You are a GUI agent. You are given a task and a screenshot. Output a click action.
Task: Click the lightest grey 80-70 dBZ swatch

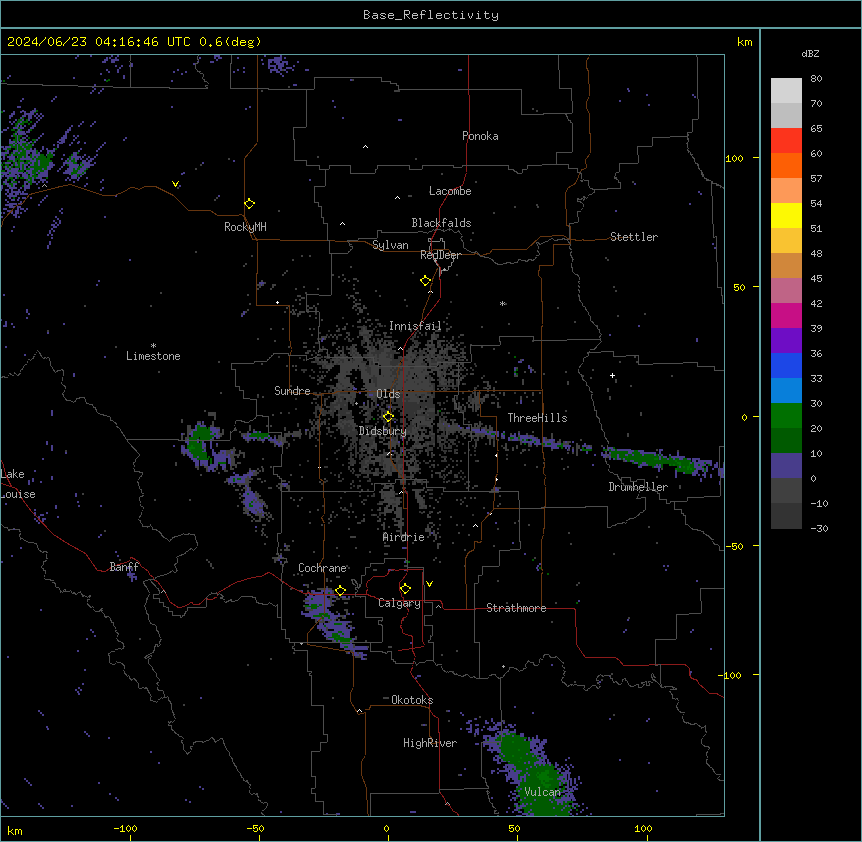786,91
